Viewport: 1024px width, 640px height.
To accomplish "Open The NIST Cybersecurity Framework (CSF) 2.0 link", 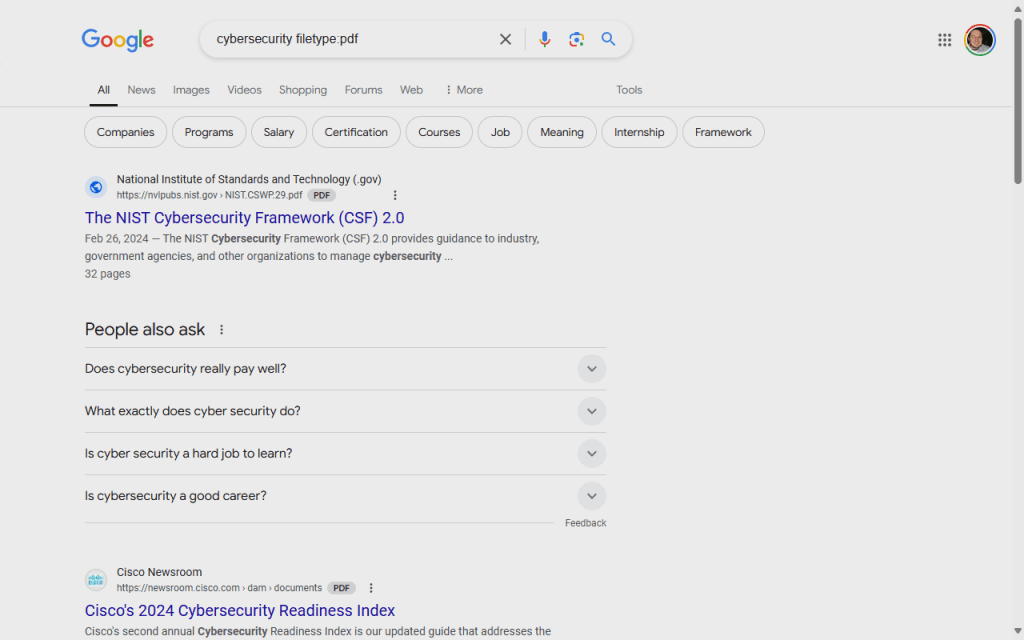I will (244, 218).
